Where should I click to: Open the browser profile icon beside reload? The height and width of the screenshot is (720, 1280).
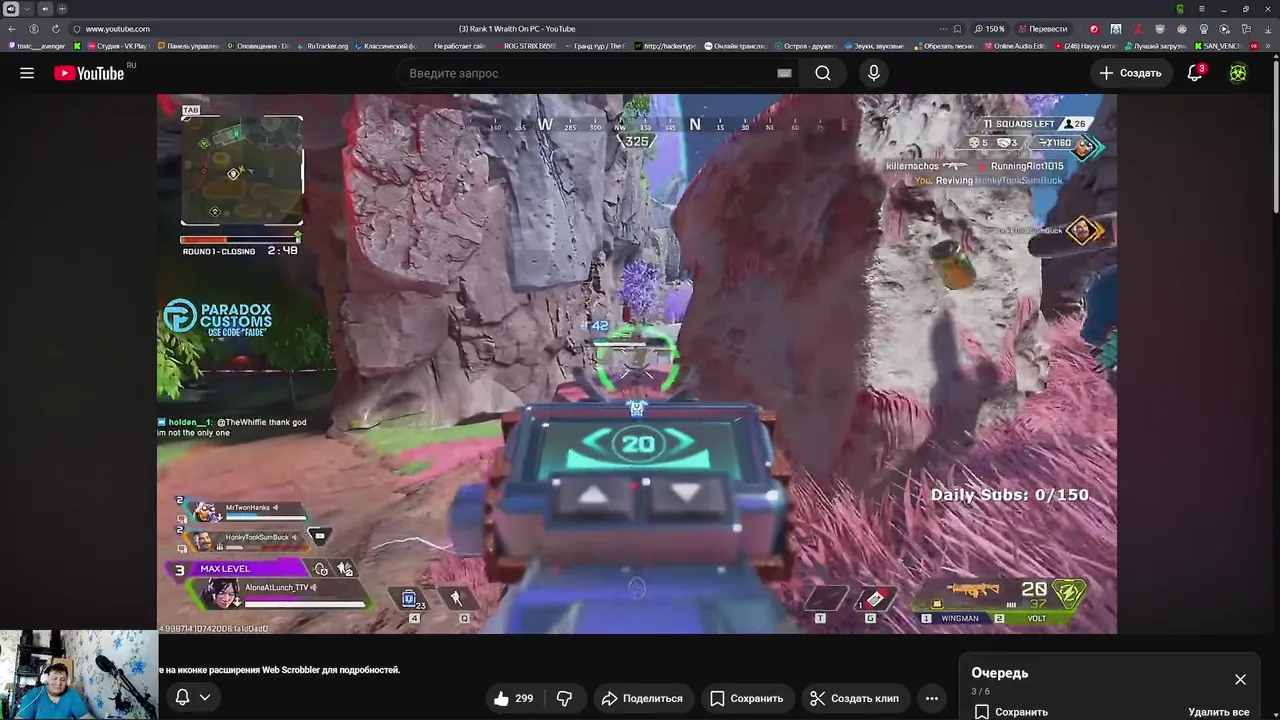(x=34, y=29)
